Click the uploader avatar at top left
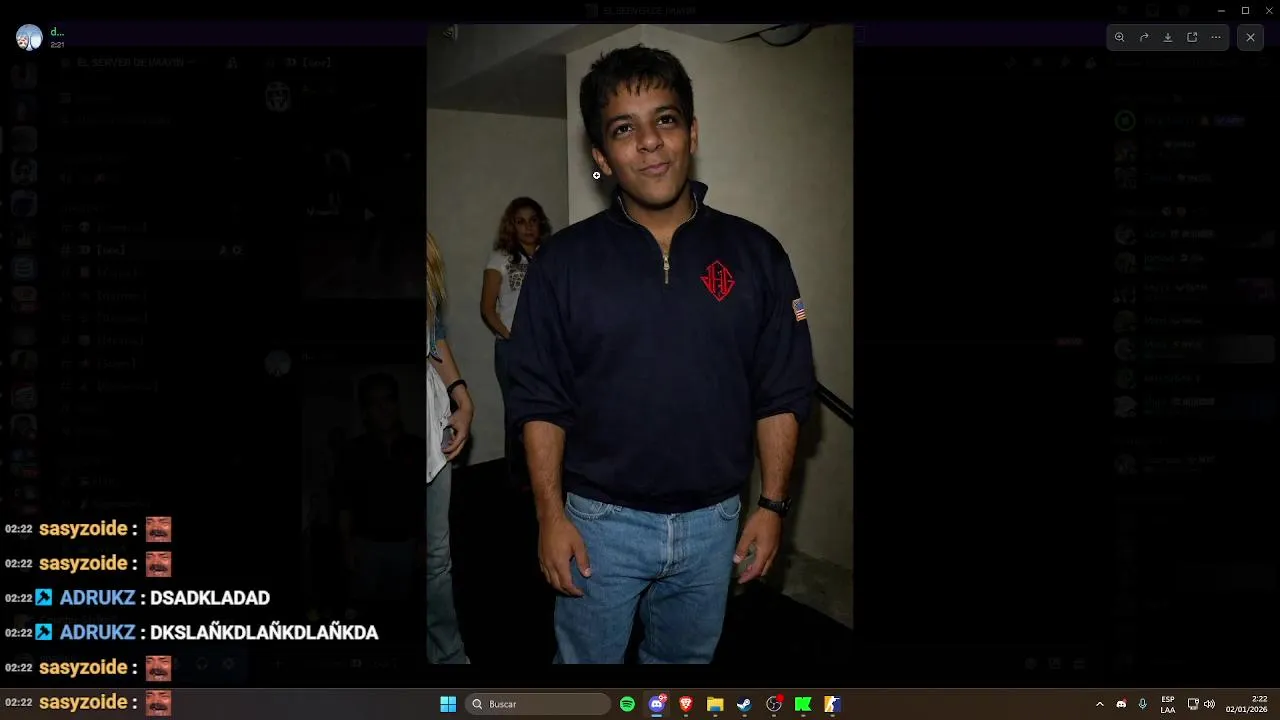 [x=29, y=38]
